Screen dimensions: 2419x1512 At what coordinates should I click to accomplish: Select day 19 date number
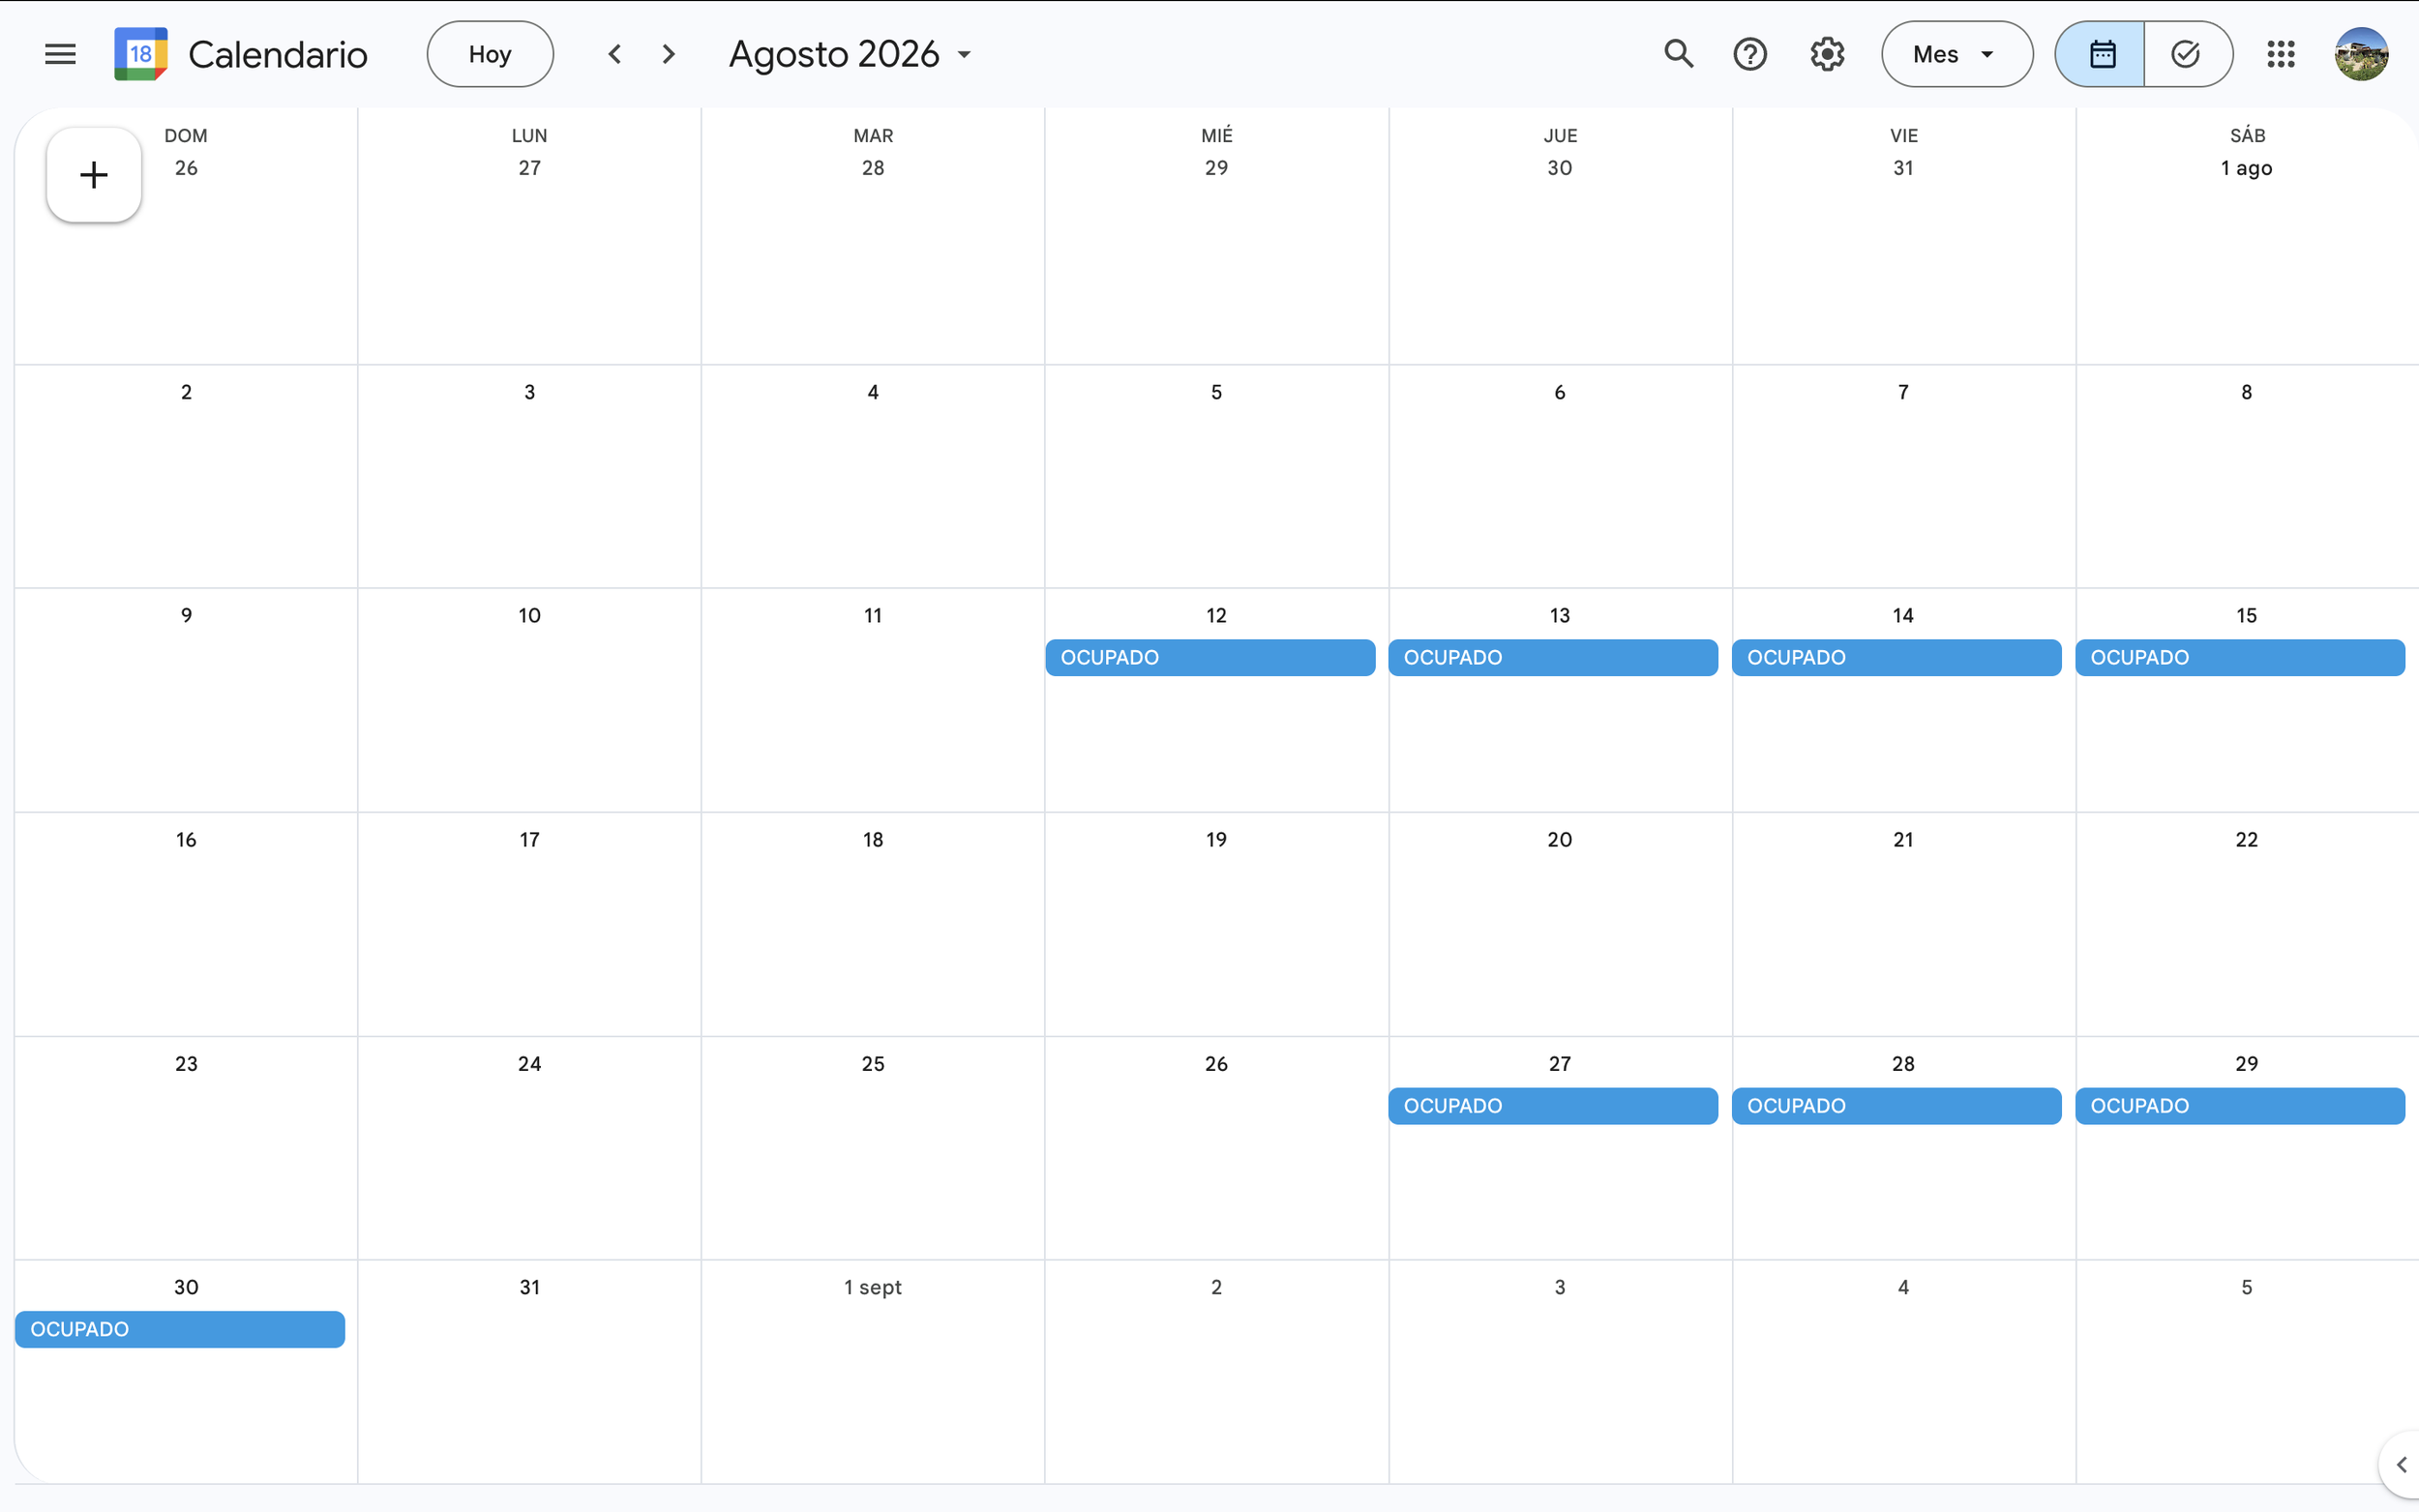[x=1216, y=840]
